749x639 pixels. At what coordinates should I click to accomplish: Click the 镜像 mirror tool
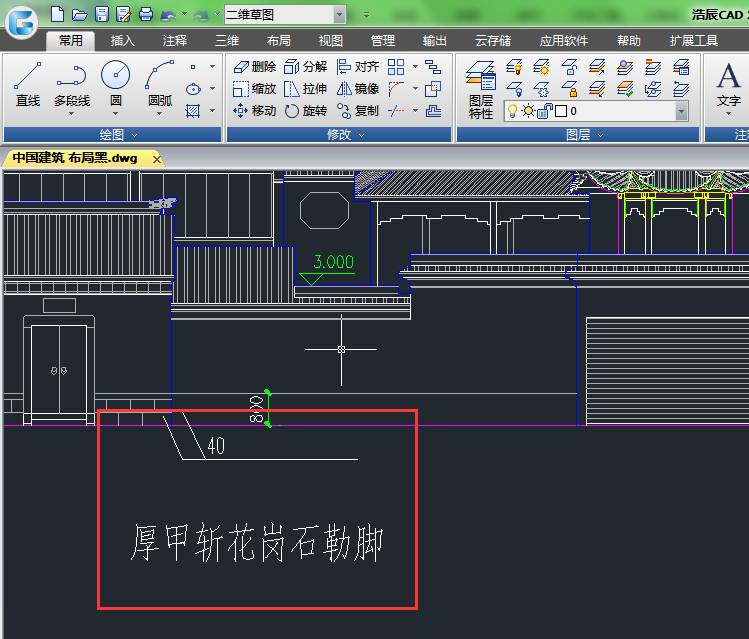tap(358, 89)
